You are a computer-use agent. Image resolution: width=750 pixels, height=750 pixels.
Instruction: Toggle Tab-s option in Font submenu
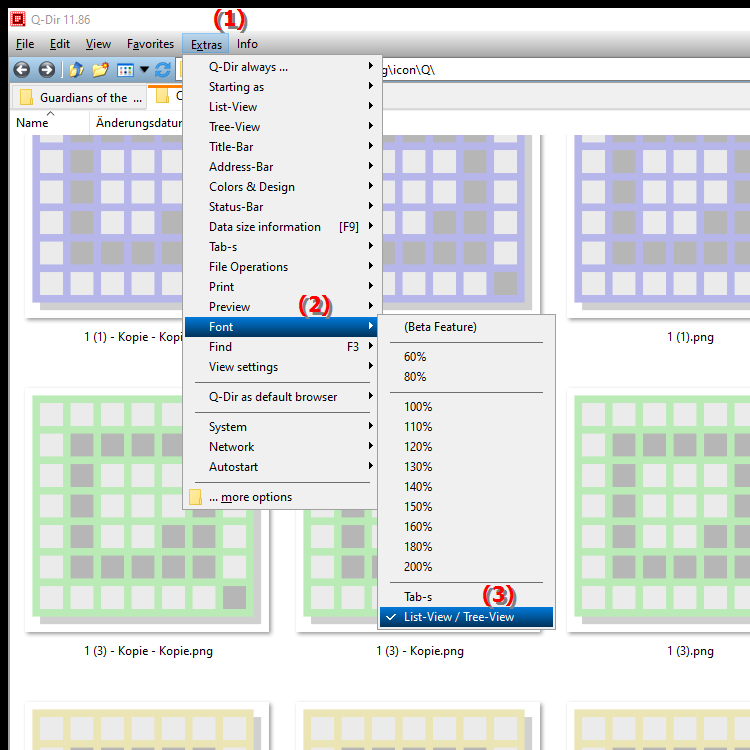[x=466, y=597]
